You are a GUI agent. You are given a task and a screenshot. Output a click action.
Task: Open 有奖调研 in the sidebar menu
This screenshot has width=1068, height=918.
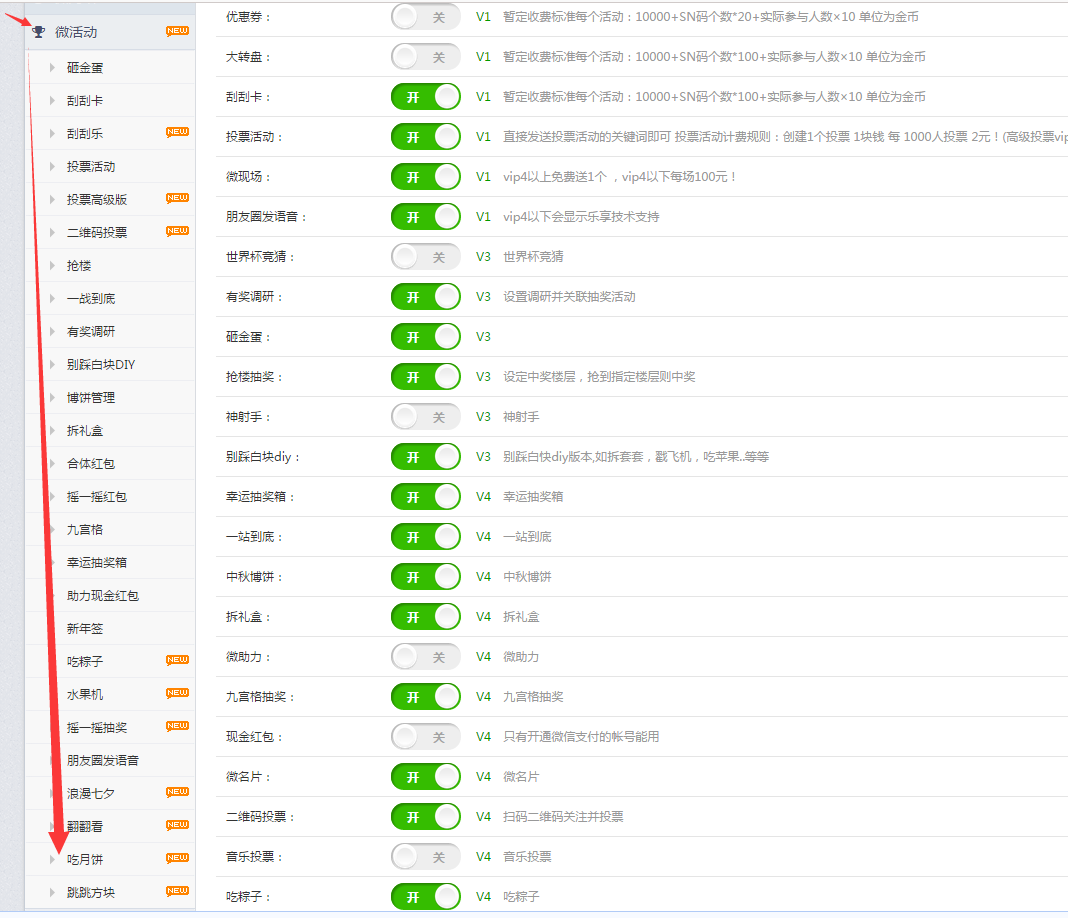click(x=91, y=332)
